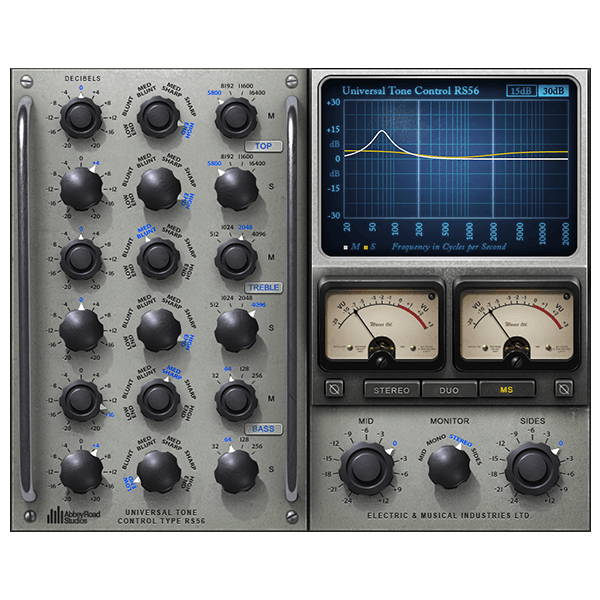Set MONITOR to MID label

(422, 455)
